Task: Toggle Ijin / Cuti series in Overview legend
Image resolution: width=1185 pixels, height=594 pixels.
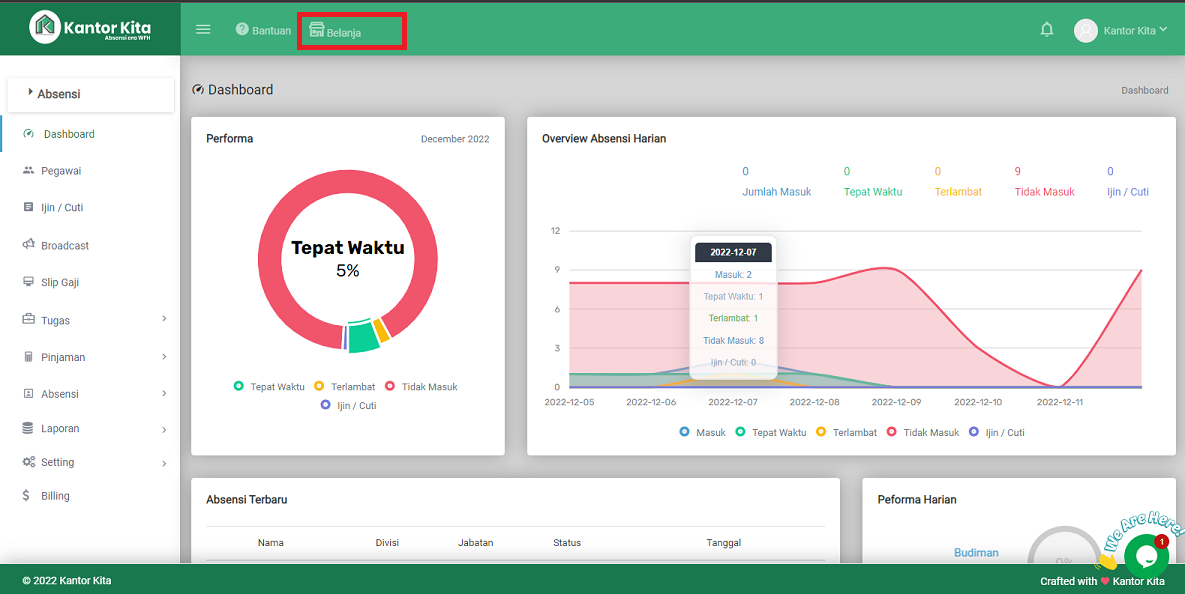Action: point(997,432)
